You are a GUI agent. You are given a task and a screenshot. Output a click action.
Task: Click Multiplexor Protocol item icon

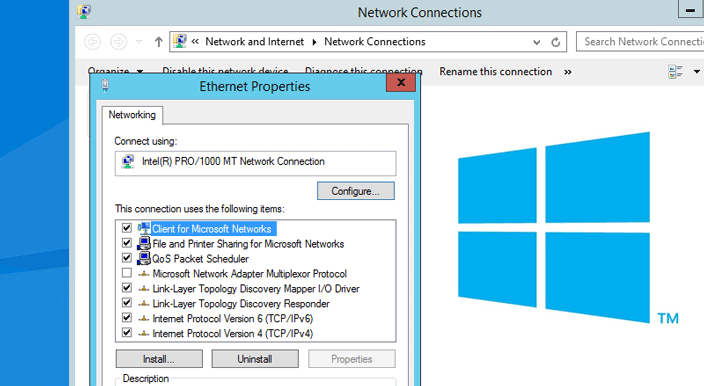[144, 274]
